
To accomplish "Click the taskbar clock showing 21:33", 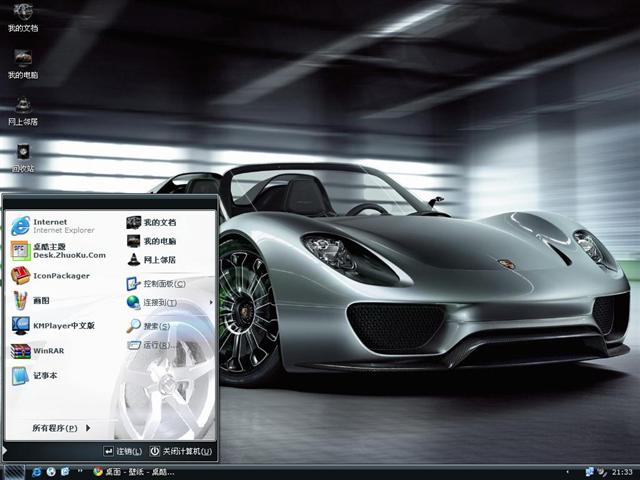I will point(622,471).
